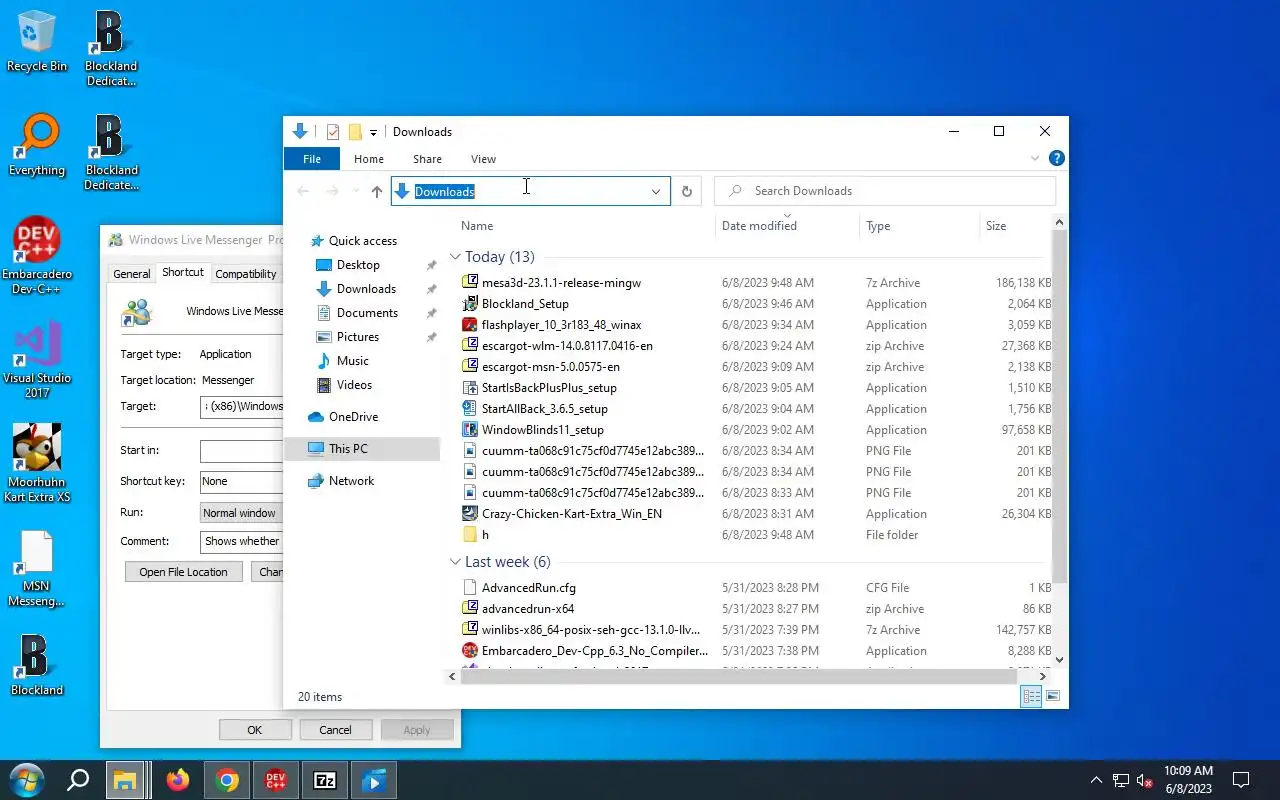Click OK in Properties dialog
Screen dimensions: 1280x800
pos(255,730)
